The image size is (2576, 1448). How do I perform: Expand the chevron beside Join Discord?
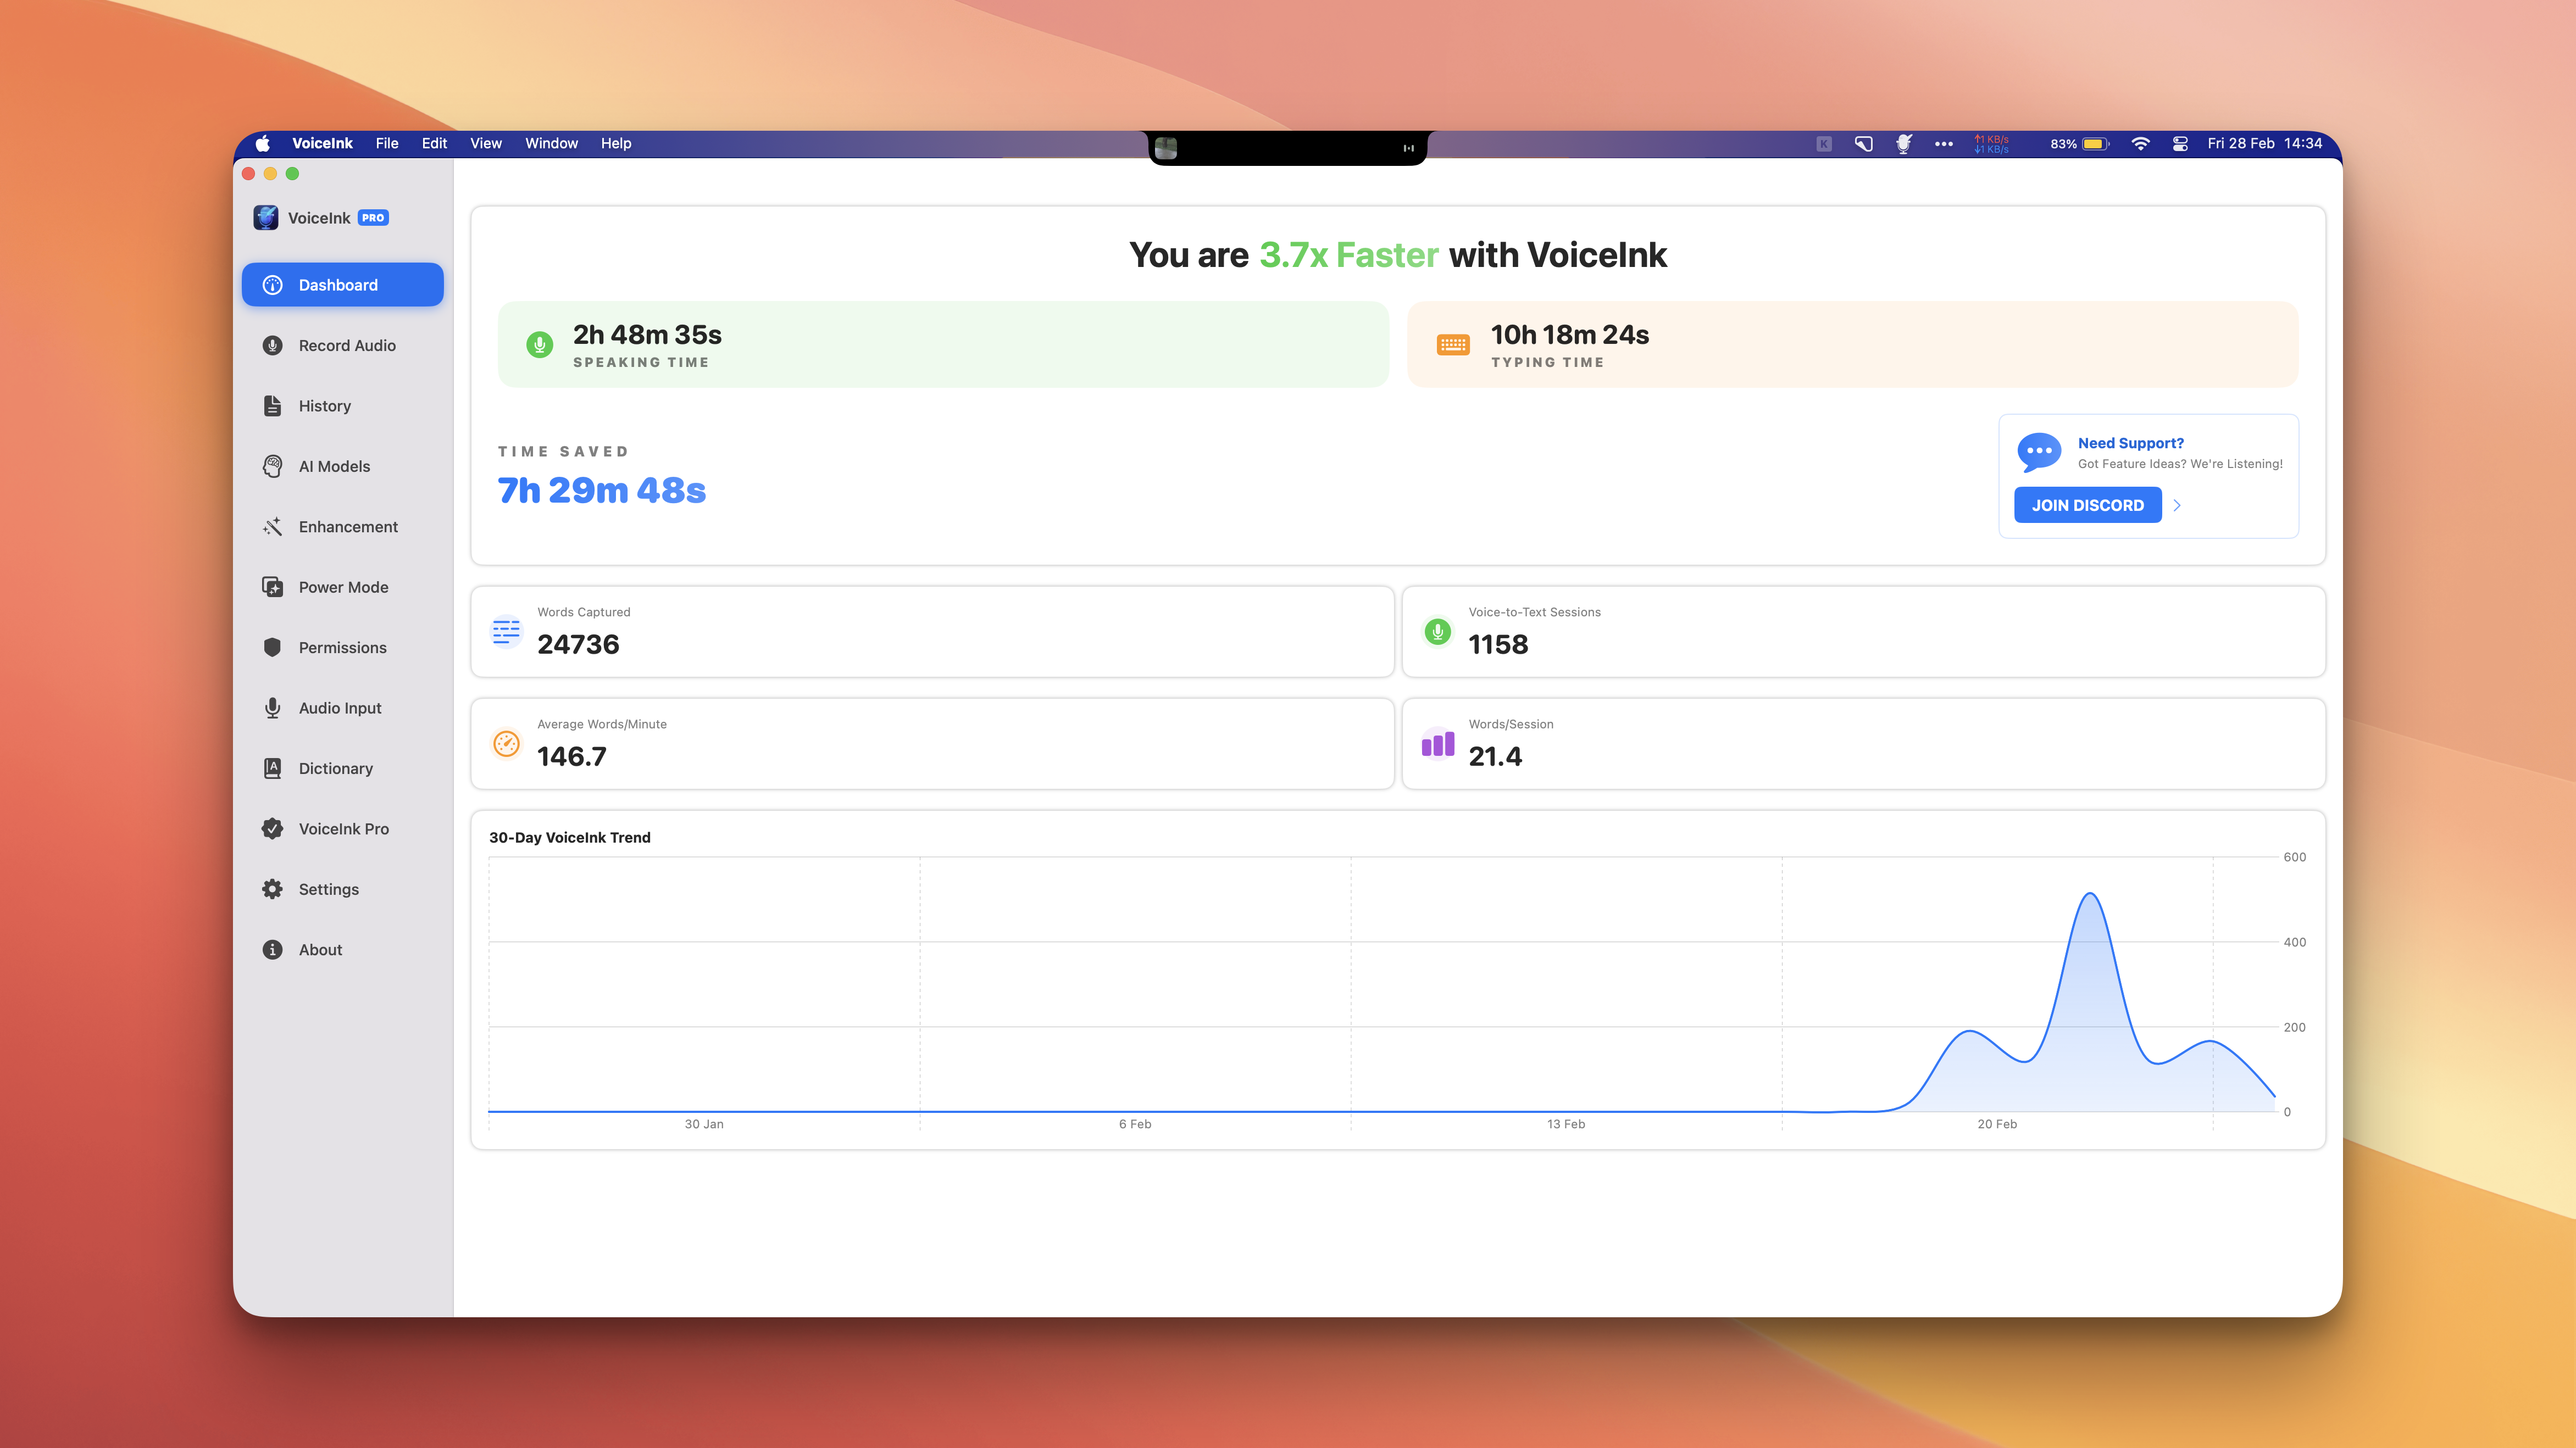pyautogui.click(x=2177, y=505)
